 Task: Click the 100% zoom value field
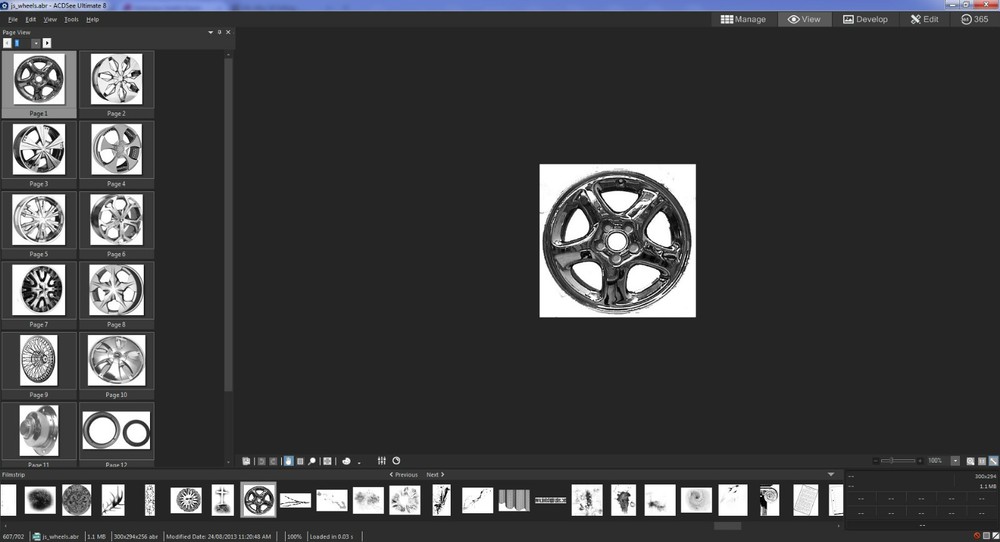[936, 461]
